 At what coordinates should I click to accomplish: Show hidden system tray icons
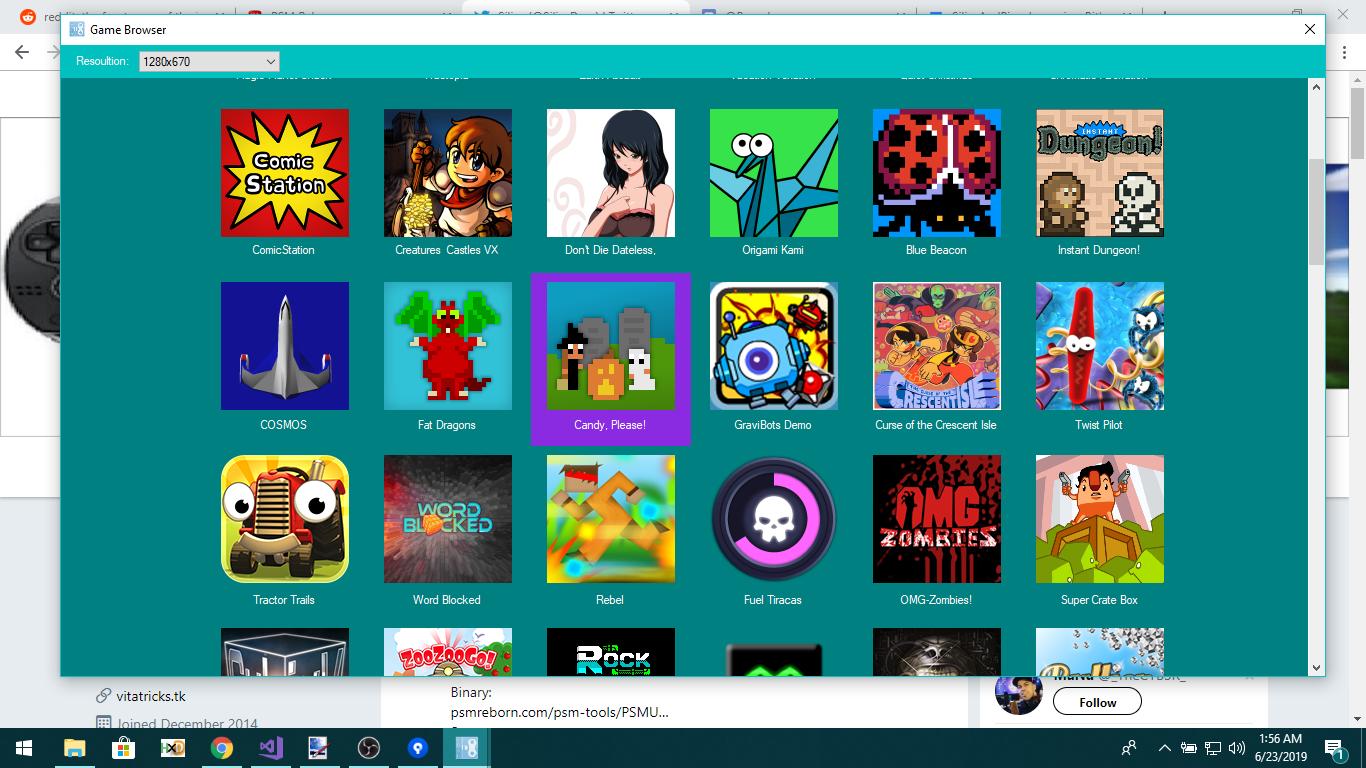(x=1164, y=748)
